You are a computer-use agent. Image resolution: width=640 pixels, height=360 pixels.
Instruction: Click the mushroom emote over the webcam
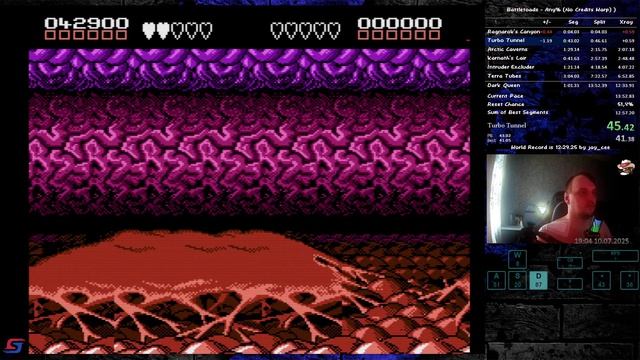coord(625,167)
